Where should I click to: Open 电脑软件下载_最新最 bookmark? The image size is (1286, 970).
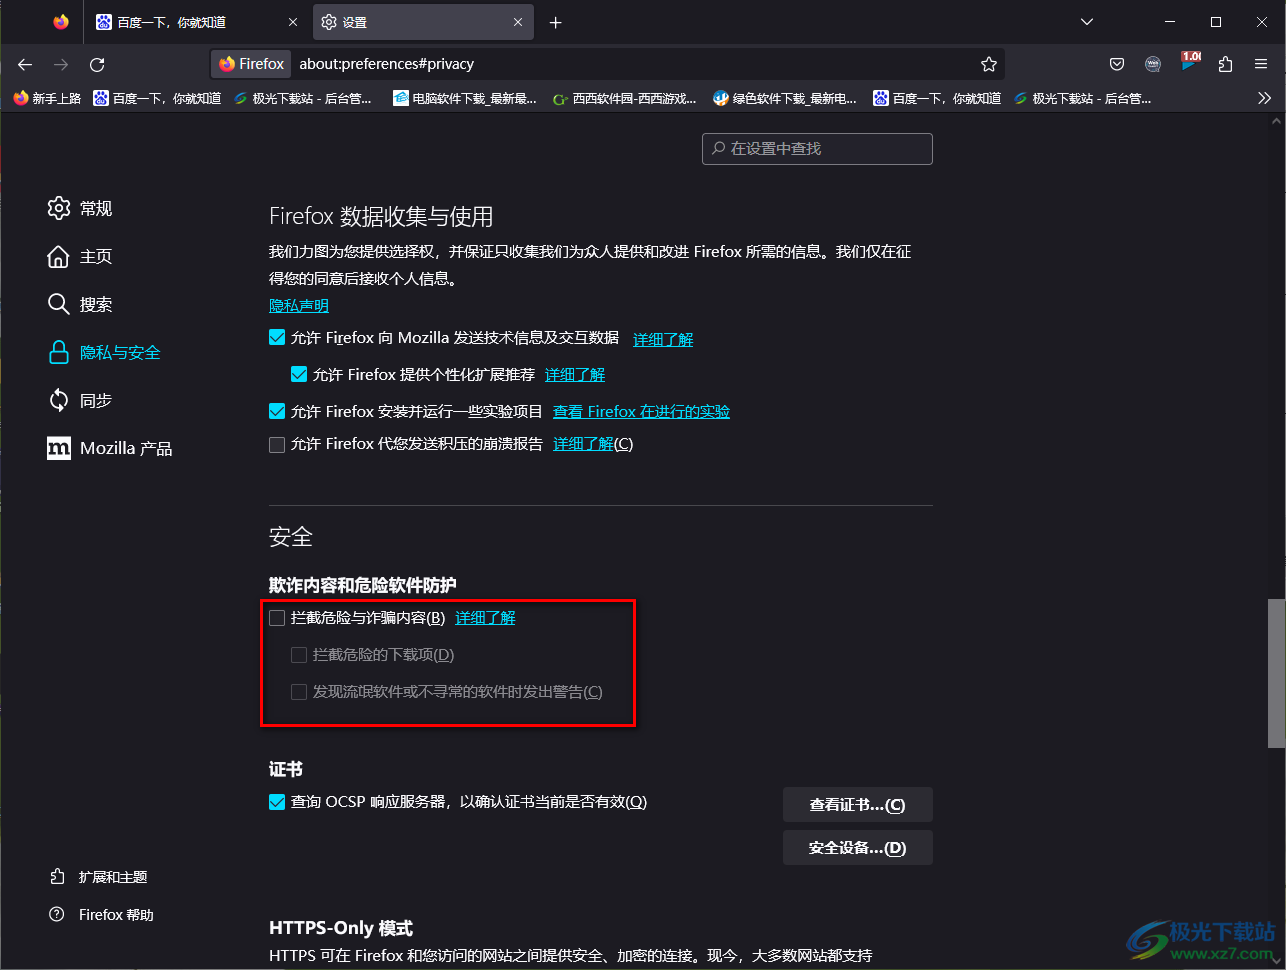point(465,98)
